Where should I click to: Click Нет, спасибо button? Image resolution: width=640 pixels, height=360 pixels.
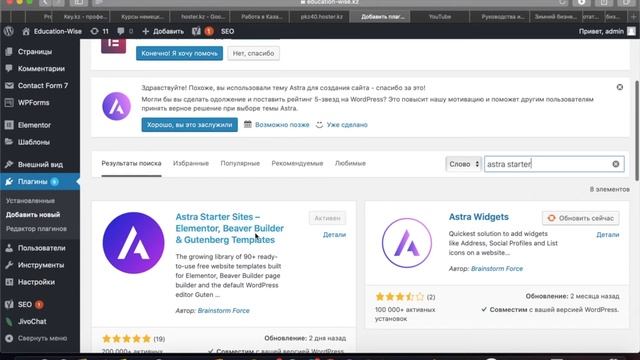[253, 53]
